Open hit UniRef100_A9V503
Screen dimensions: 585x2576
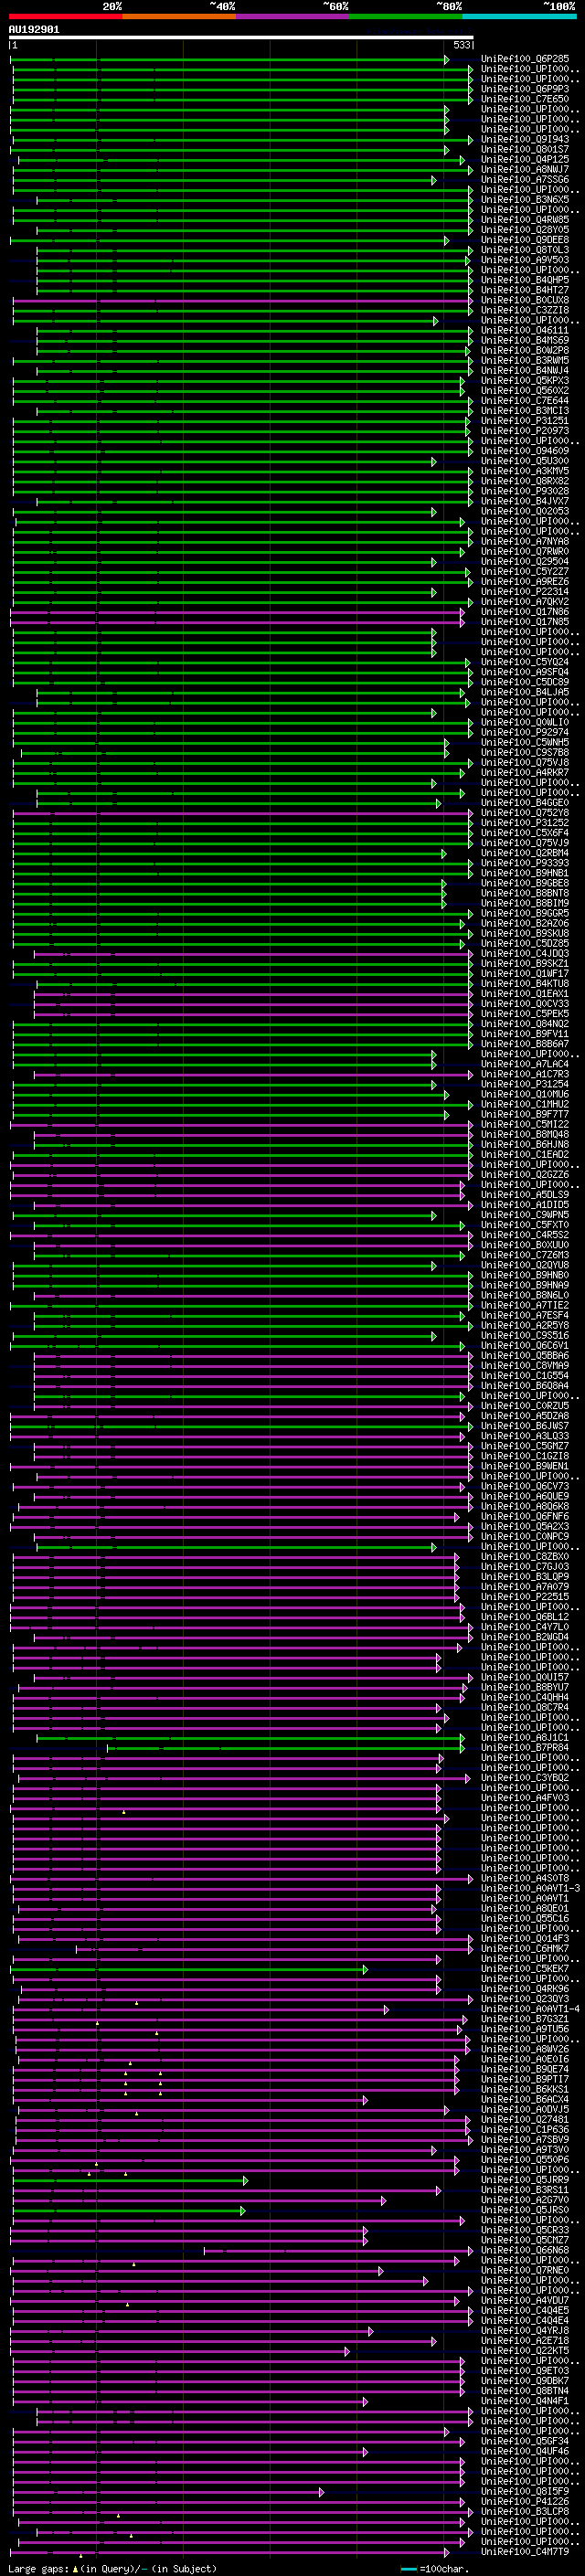pyautogui.click(x=525, y=260)
